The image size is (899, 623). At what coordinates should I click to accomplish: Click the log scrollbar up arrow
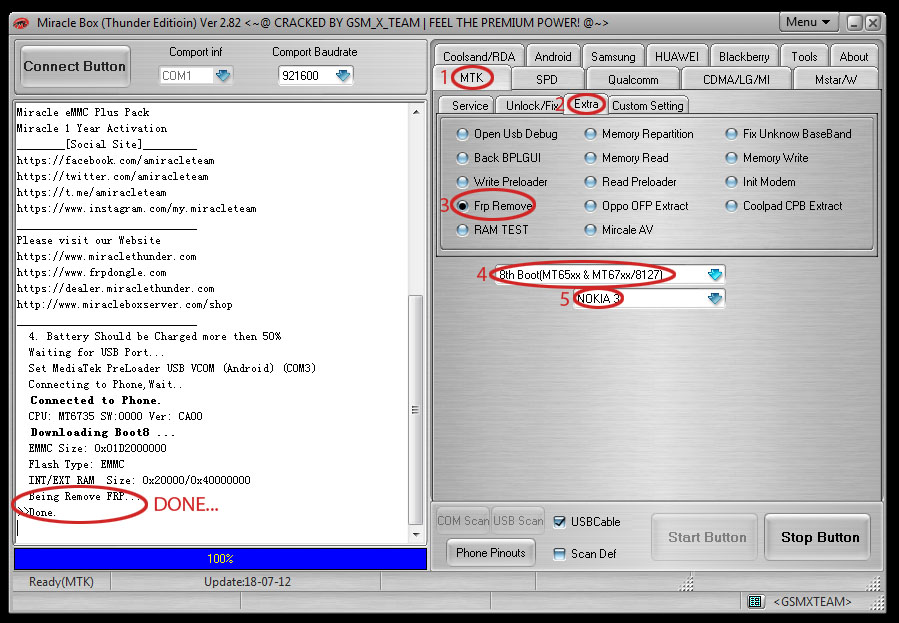click(x=416, y=112)
